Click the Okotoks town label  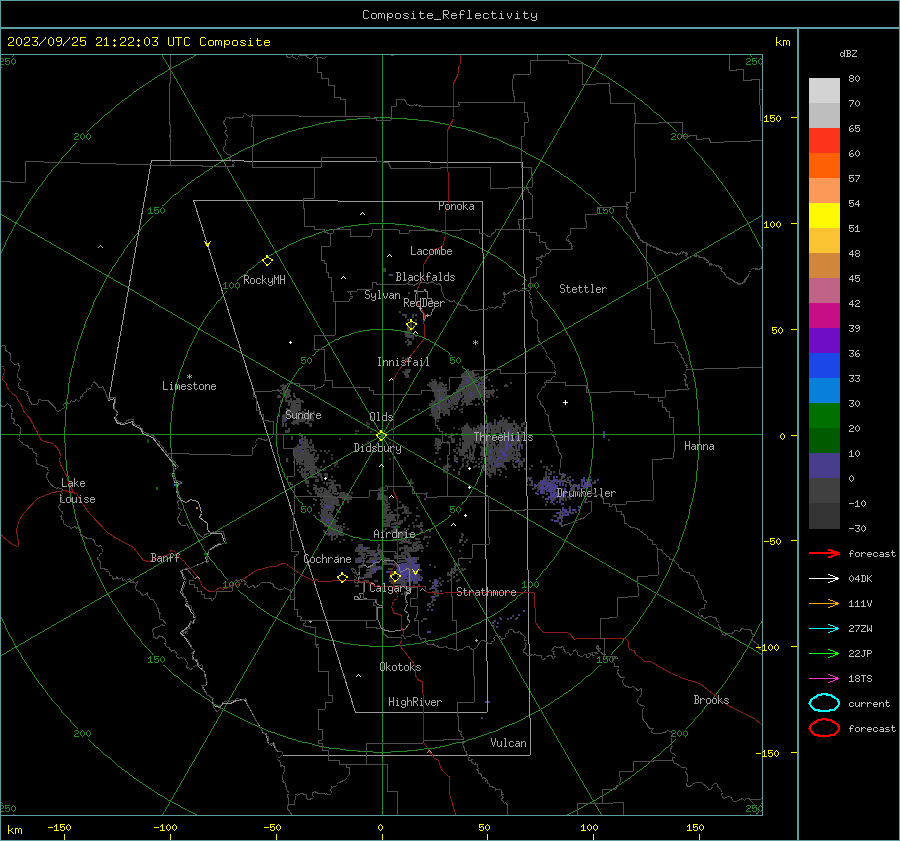[x=400, y=667]
